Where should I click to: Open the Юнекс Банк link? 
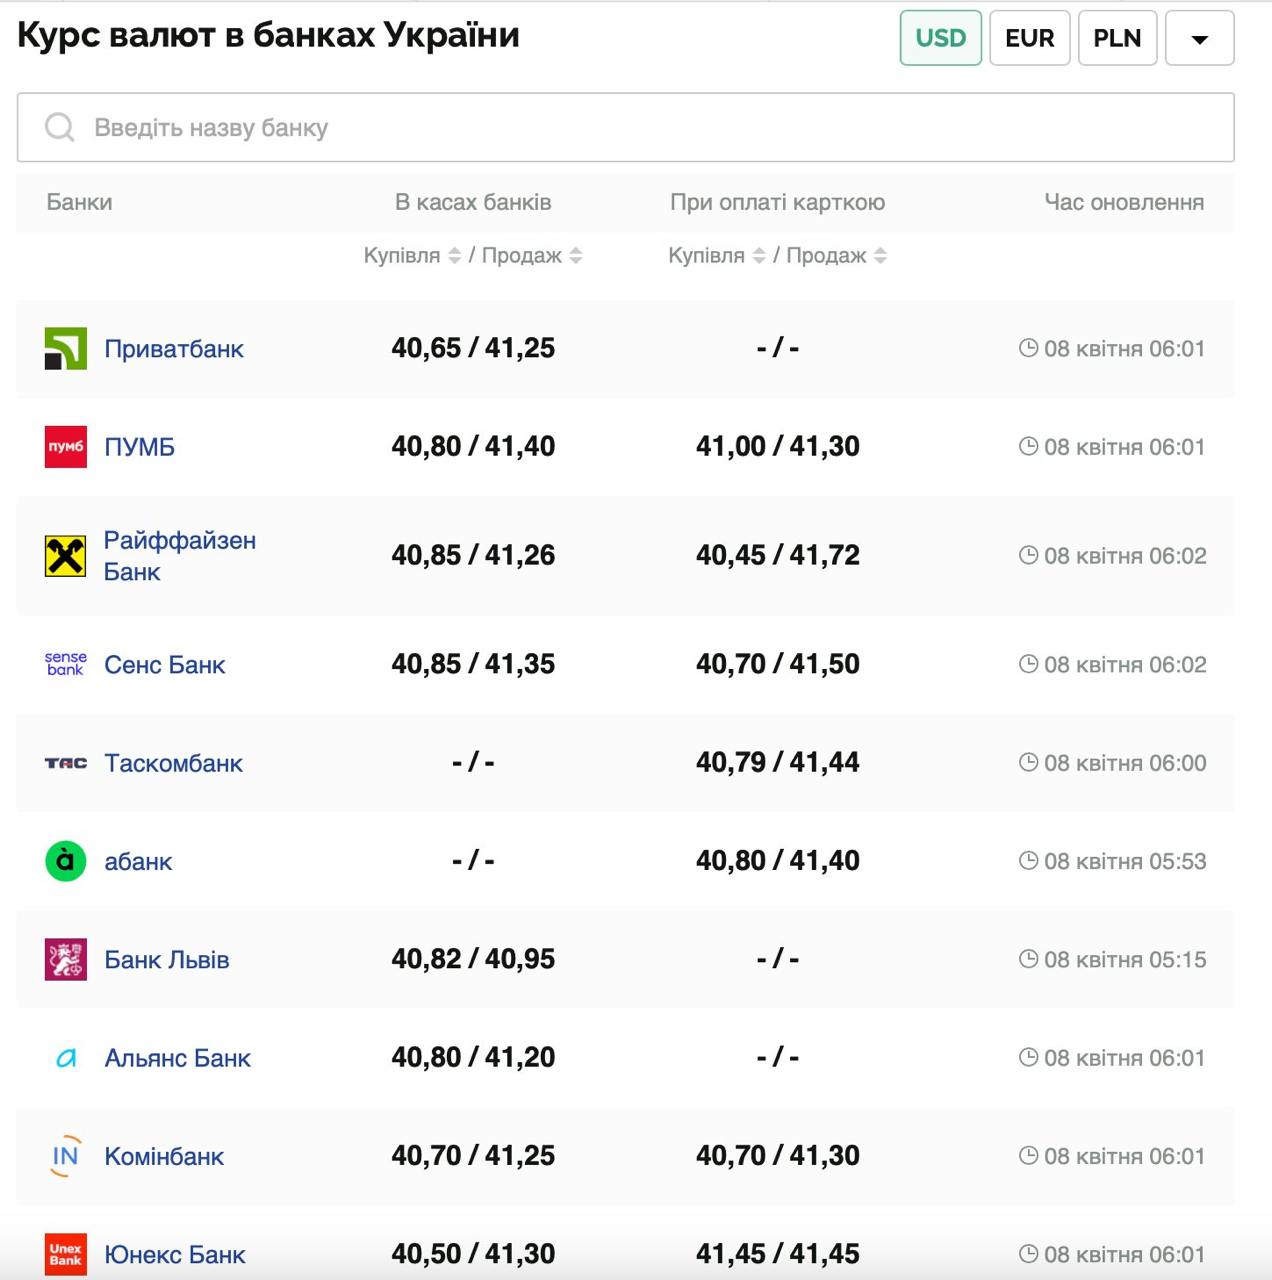[x=174, y=1254]
